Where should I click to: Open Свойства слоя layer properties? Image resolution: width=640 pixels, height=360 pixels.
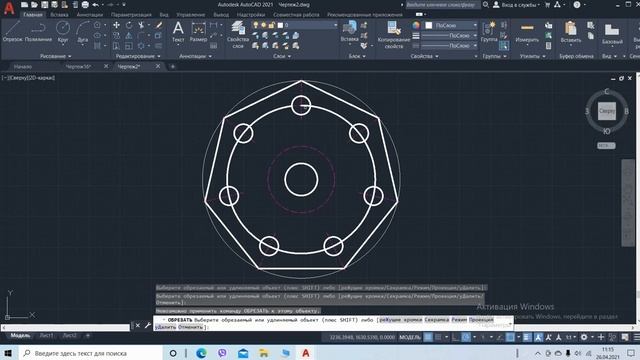click(238, 35)
